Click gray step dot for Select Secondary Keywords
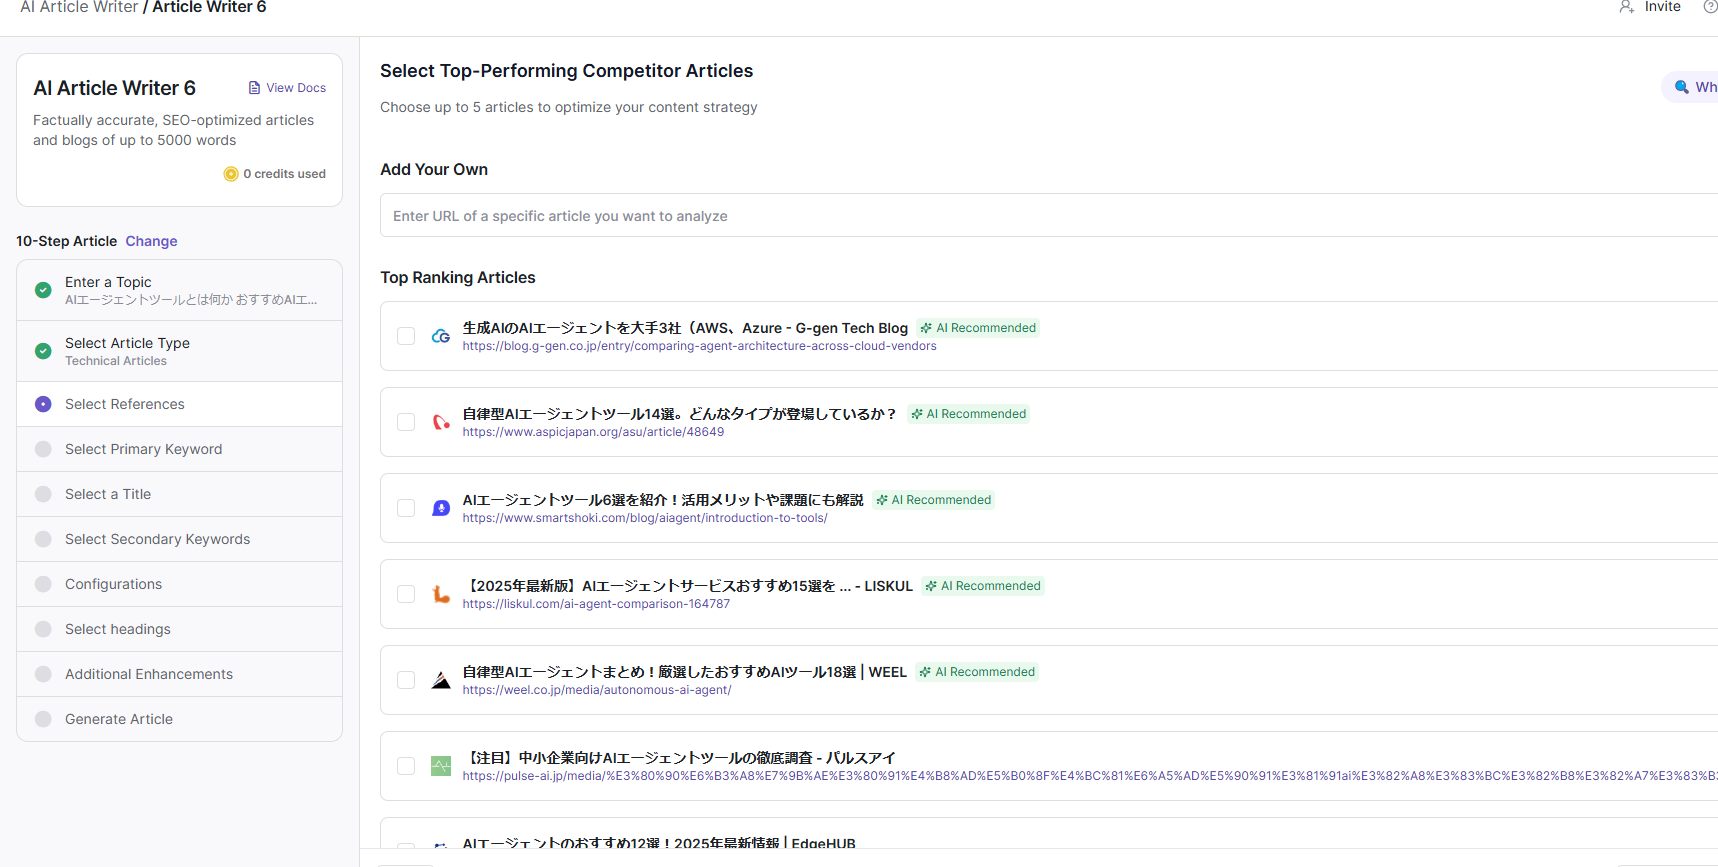 (43, 539)
